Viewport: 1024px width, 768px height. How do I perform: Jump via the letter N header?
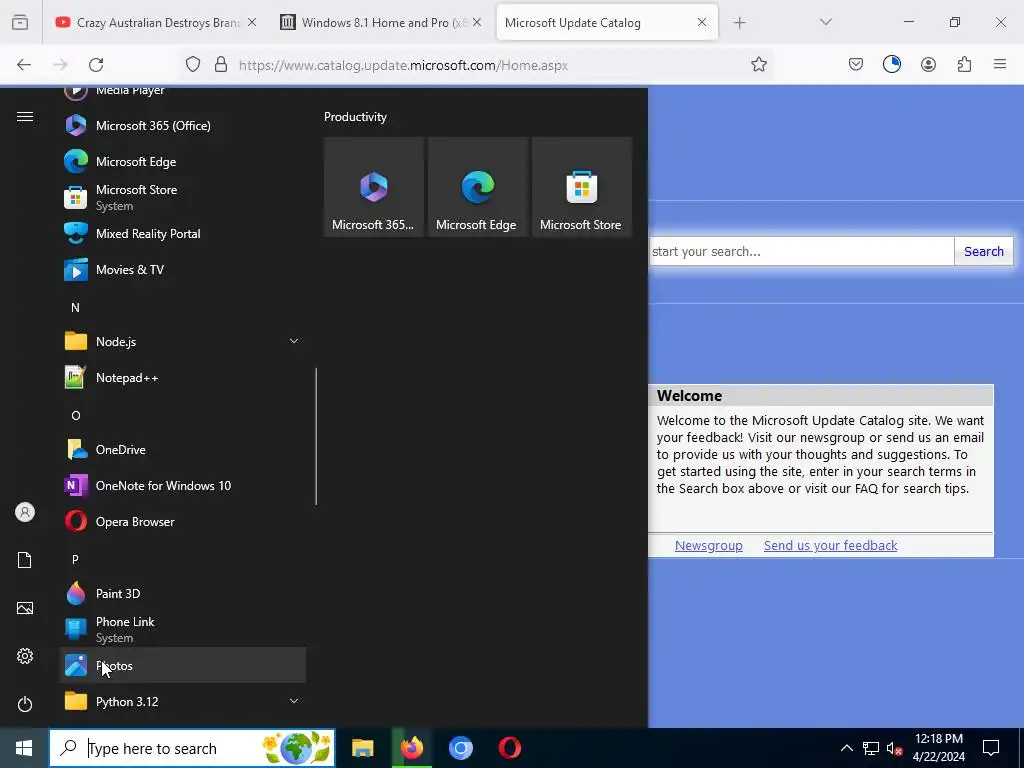75,307
